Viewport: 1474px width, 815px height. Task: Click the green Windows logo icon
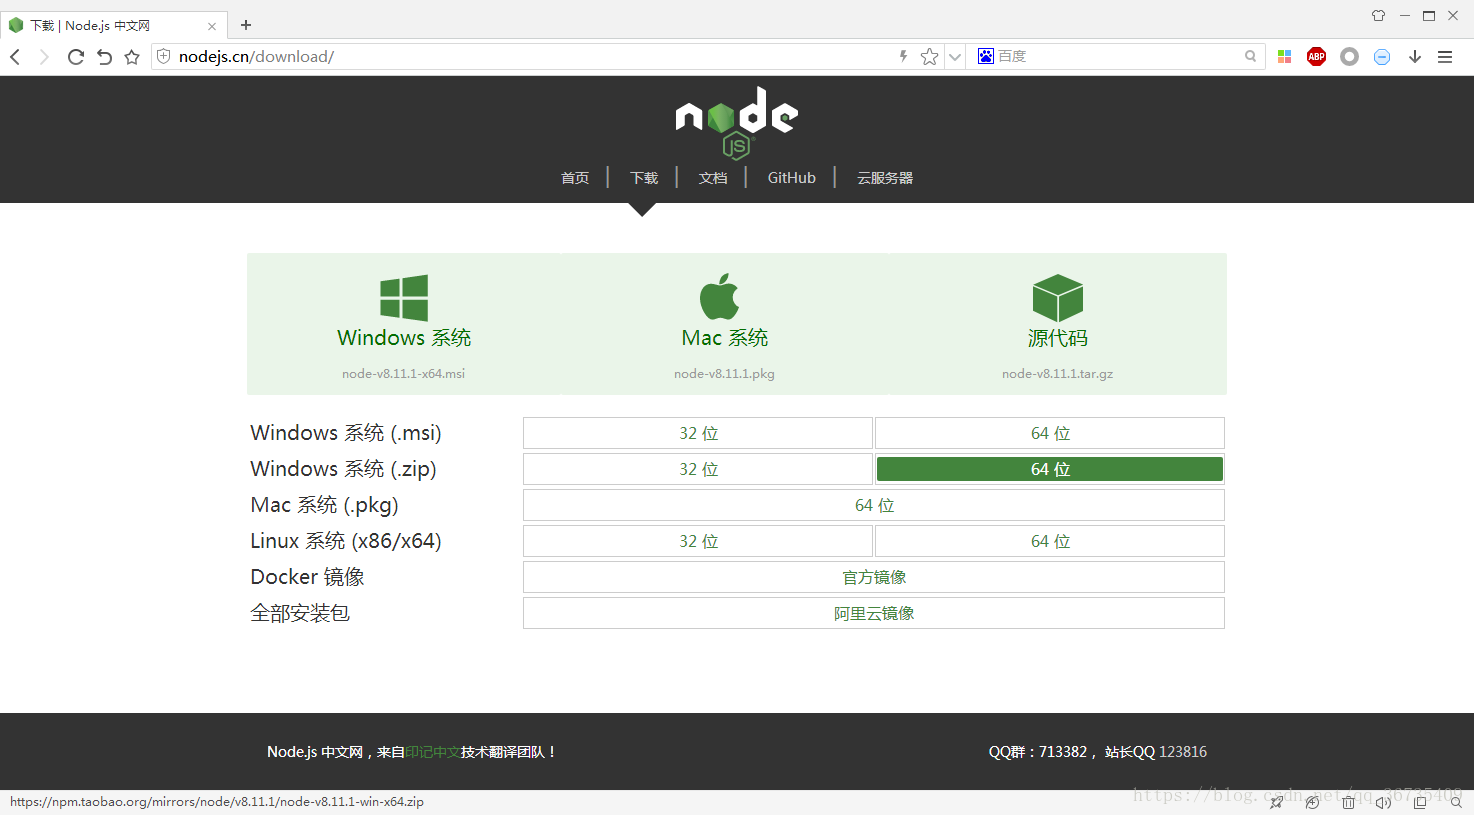(x=404, y=298)
